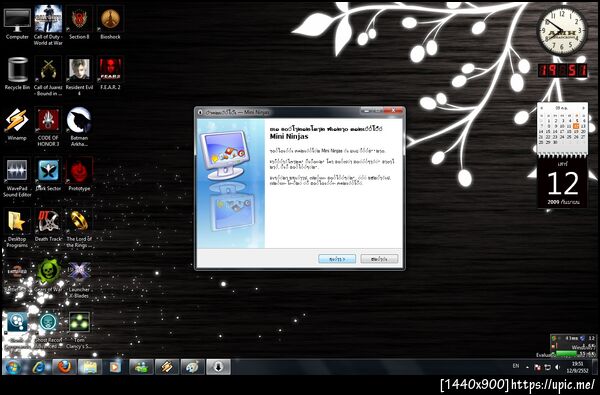This screenshot has height=395, width=600.
Task: Open the Desktop Programs folder icon
Action: (x=17, y=228)
